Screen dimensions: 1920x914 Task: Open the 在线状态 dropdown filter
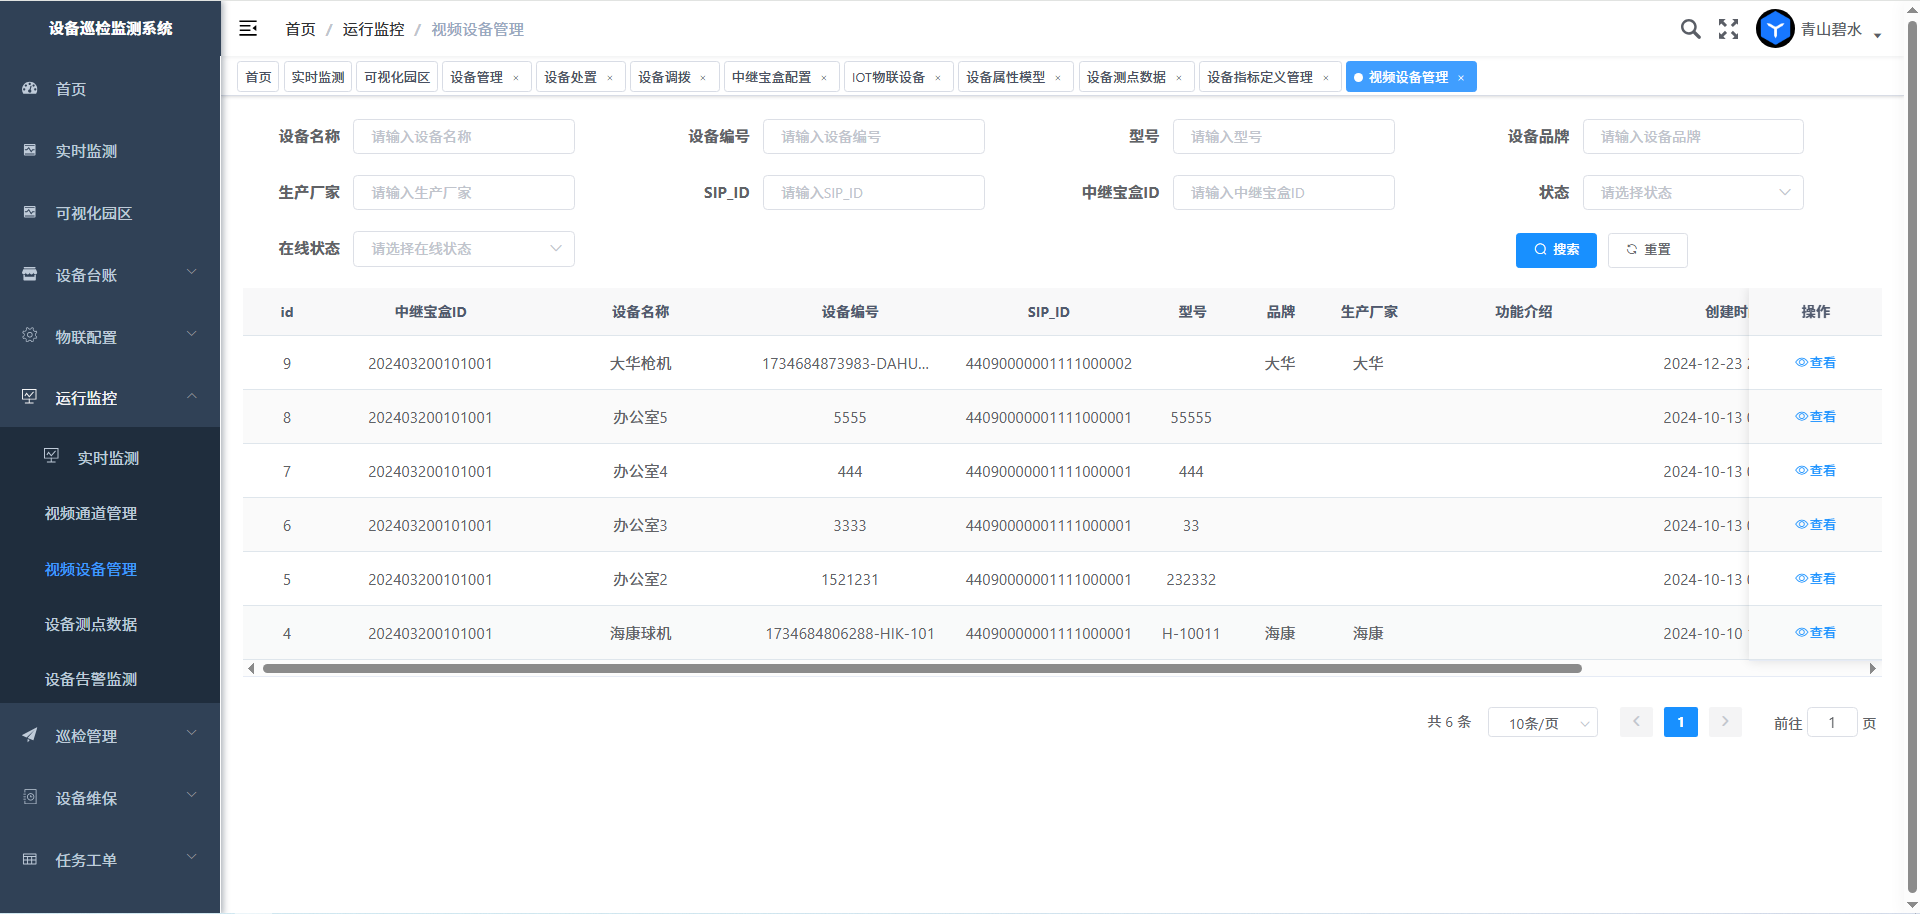463,249
